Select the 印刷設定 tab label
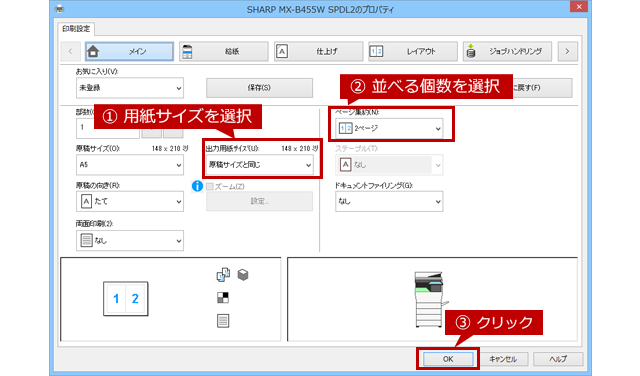The image size is (640, 376). (x=76, y=29)
